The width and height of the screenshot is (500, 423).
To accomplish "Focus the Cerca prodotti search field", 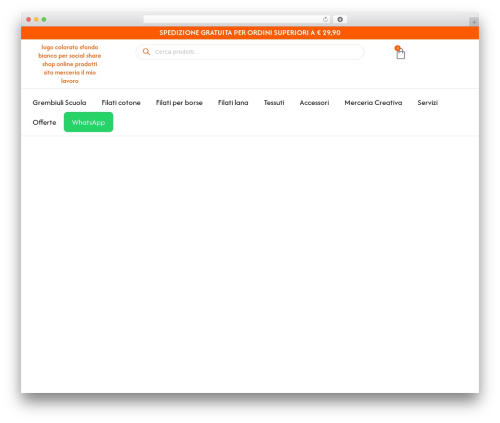I will tap(250, 52).
